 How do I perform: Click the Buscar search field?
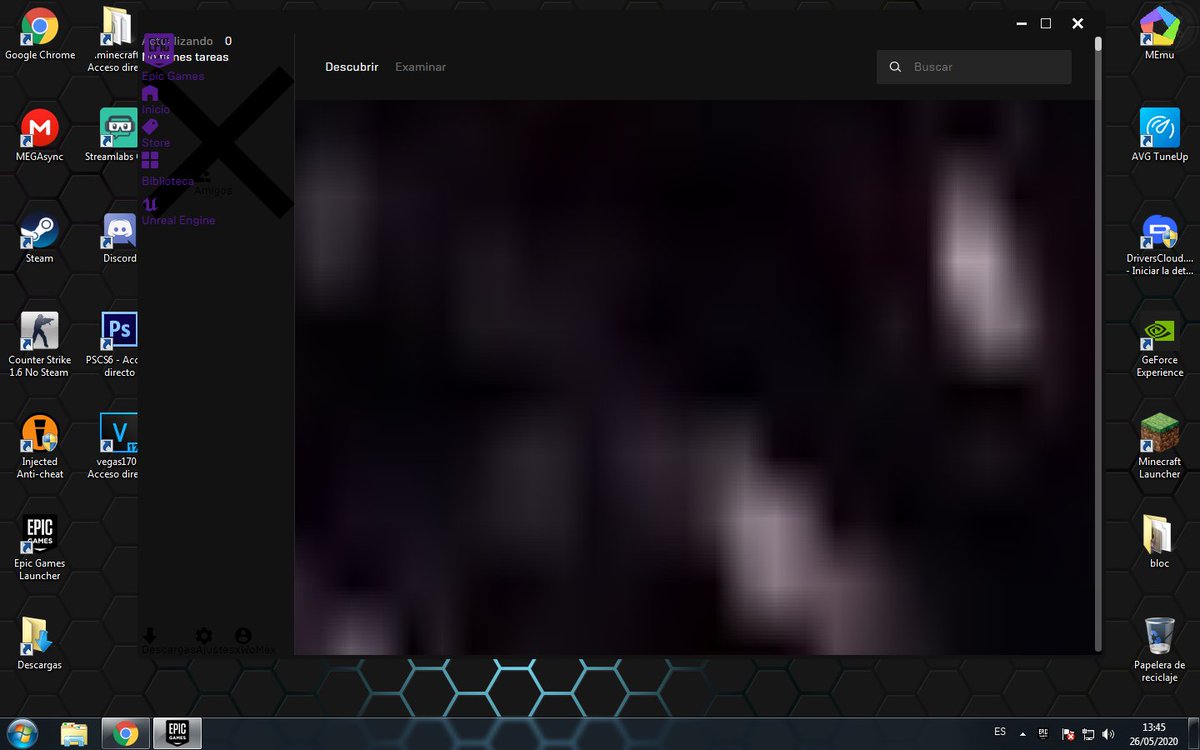point(974,67)
